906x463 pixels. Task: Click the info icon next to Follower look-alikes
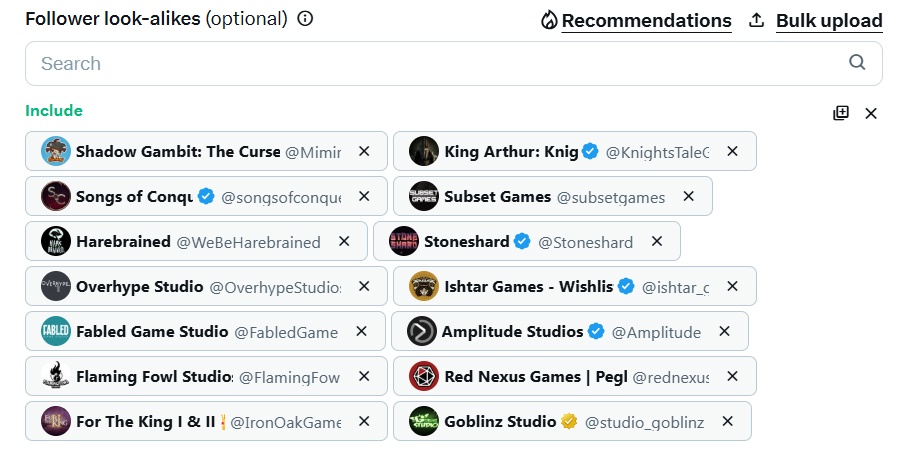click(306, 19)
